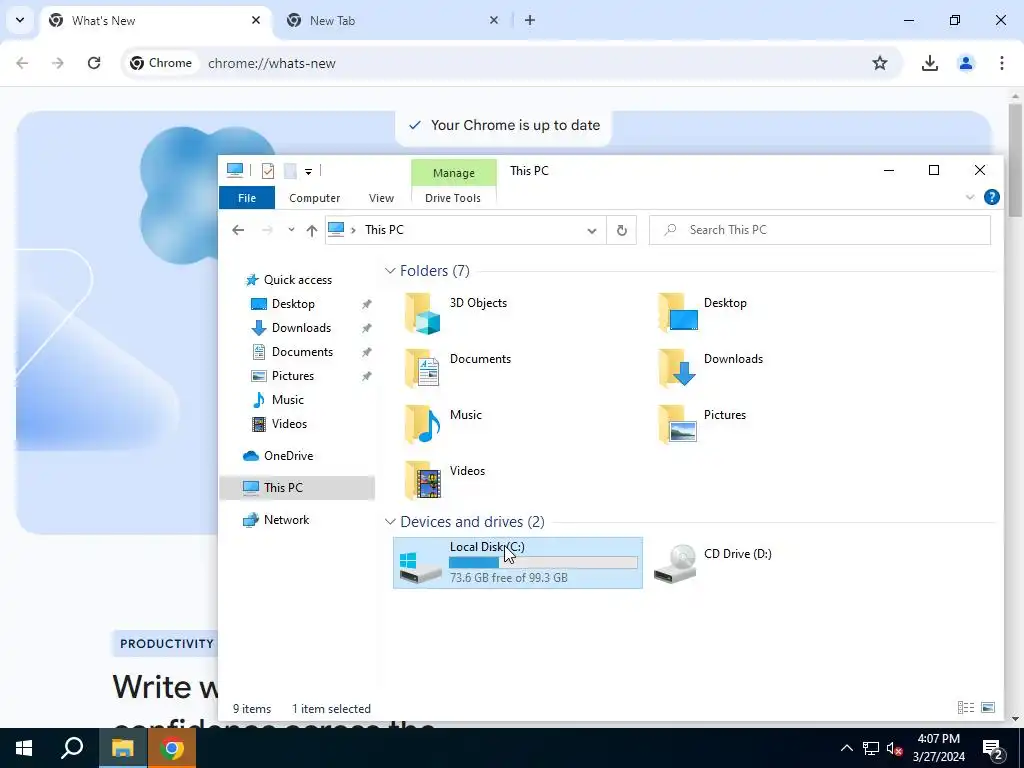Close the New Tab tab

pos(494,20)
